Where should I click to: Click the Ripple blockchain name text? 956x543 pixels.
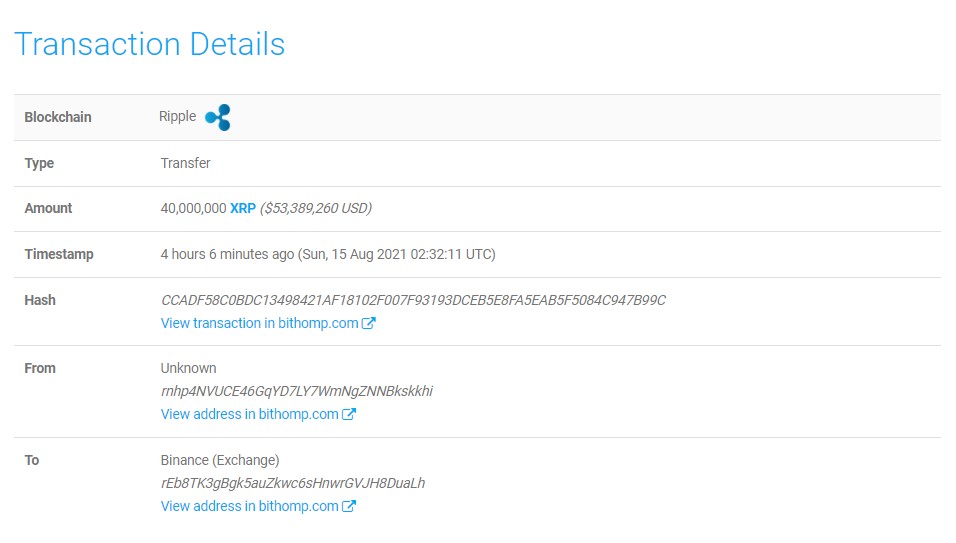178,116
